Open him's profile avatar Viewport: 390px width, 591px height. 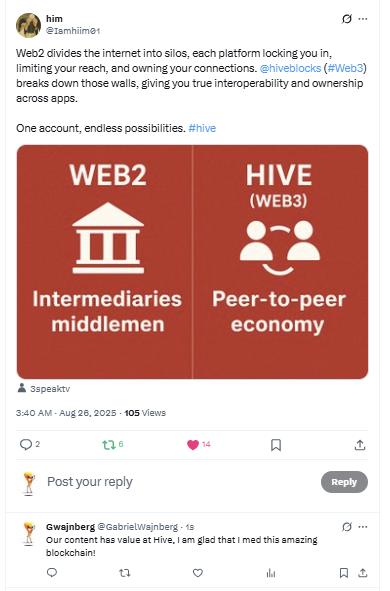pyautogui.click(x=28, y=25)
